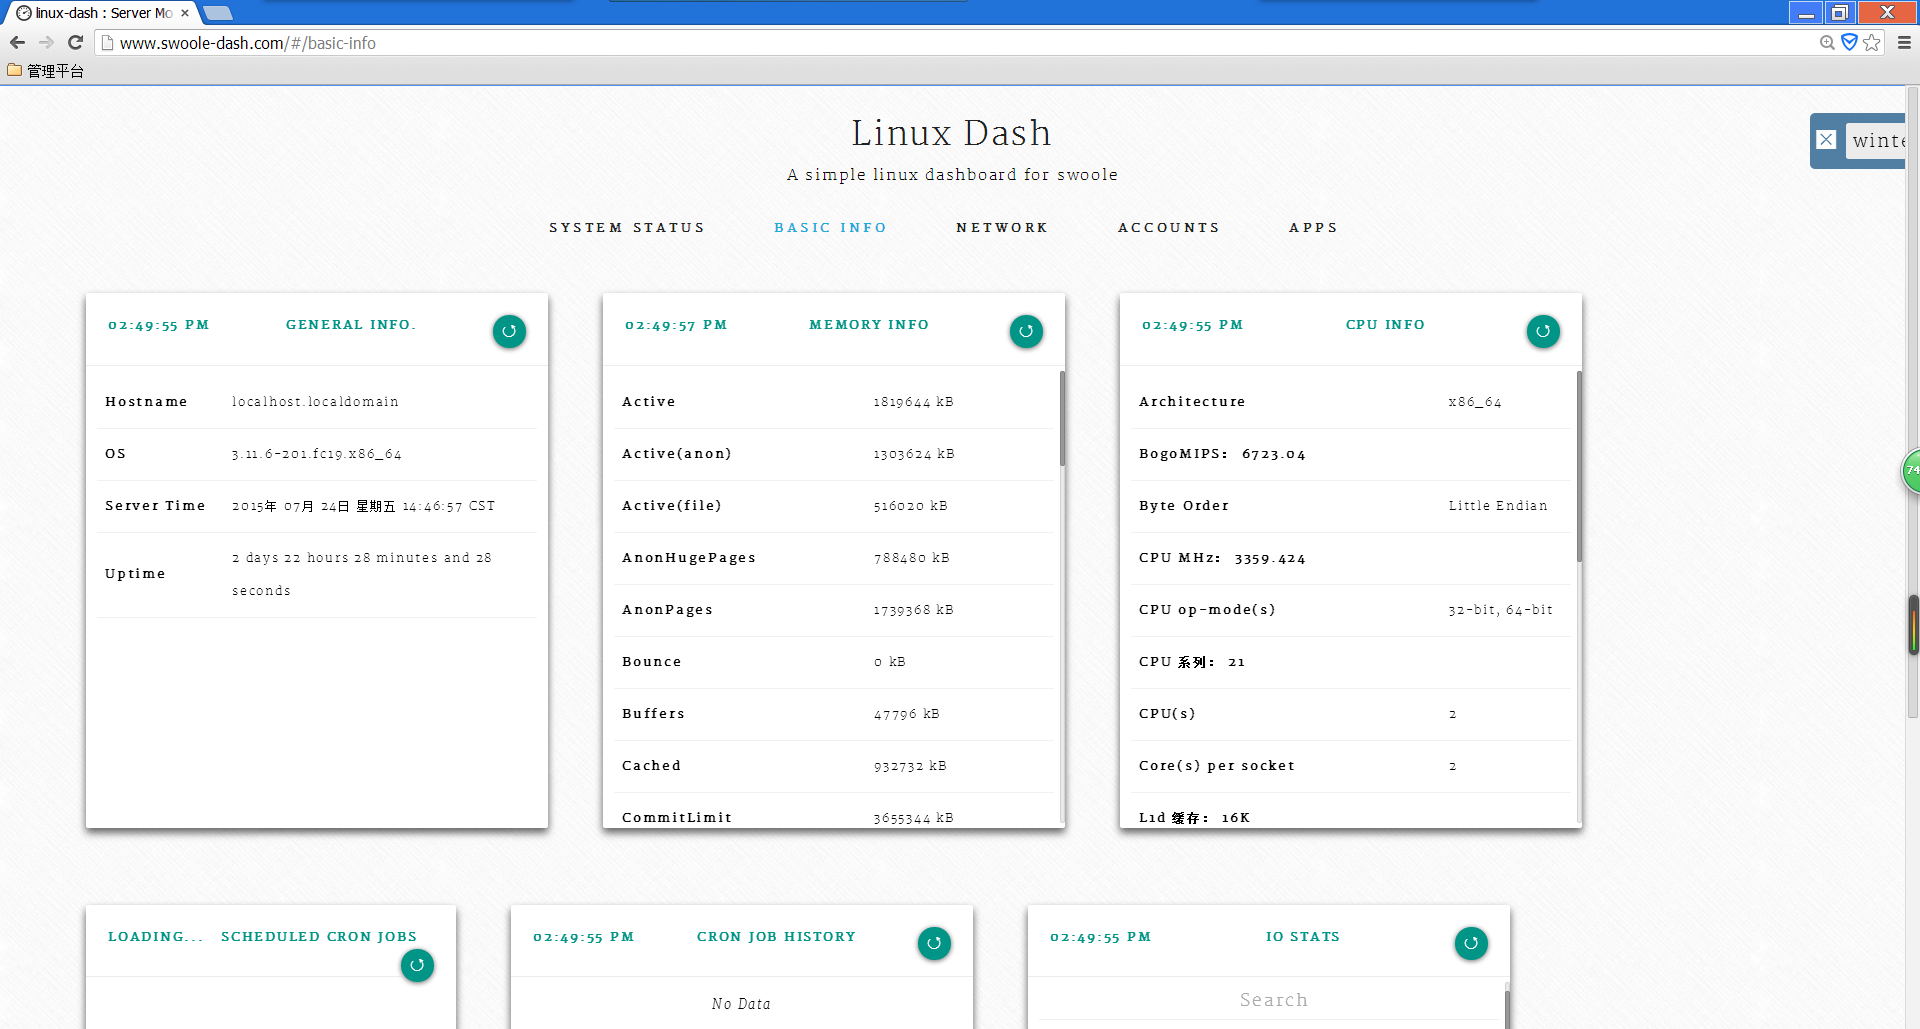
Task: Open the 管理平台 bookmarks folder
Action: [46, 71]
